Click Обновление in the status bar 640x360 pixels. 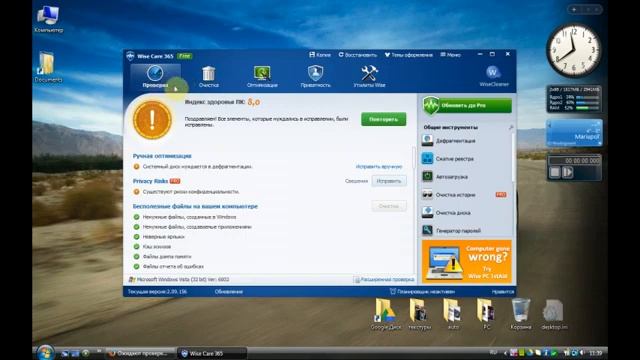point(229,291)
